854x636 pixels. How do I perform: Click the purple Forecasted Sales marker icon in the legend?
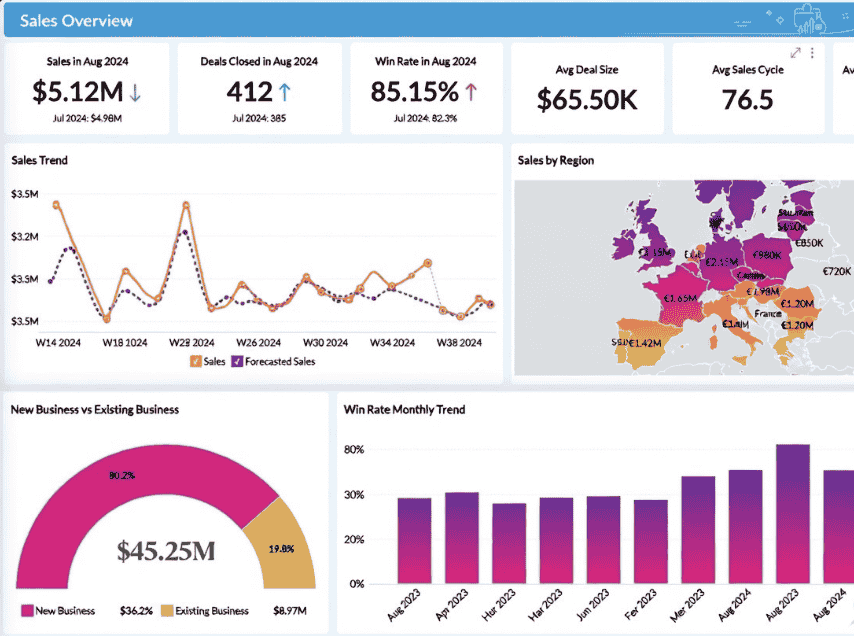click(236, 362)
